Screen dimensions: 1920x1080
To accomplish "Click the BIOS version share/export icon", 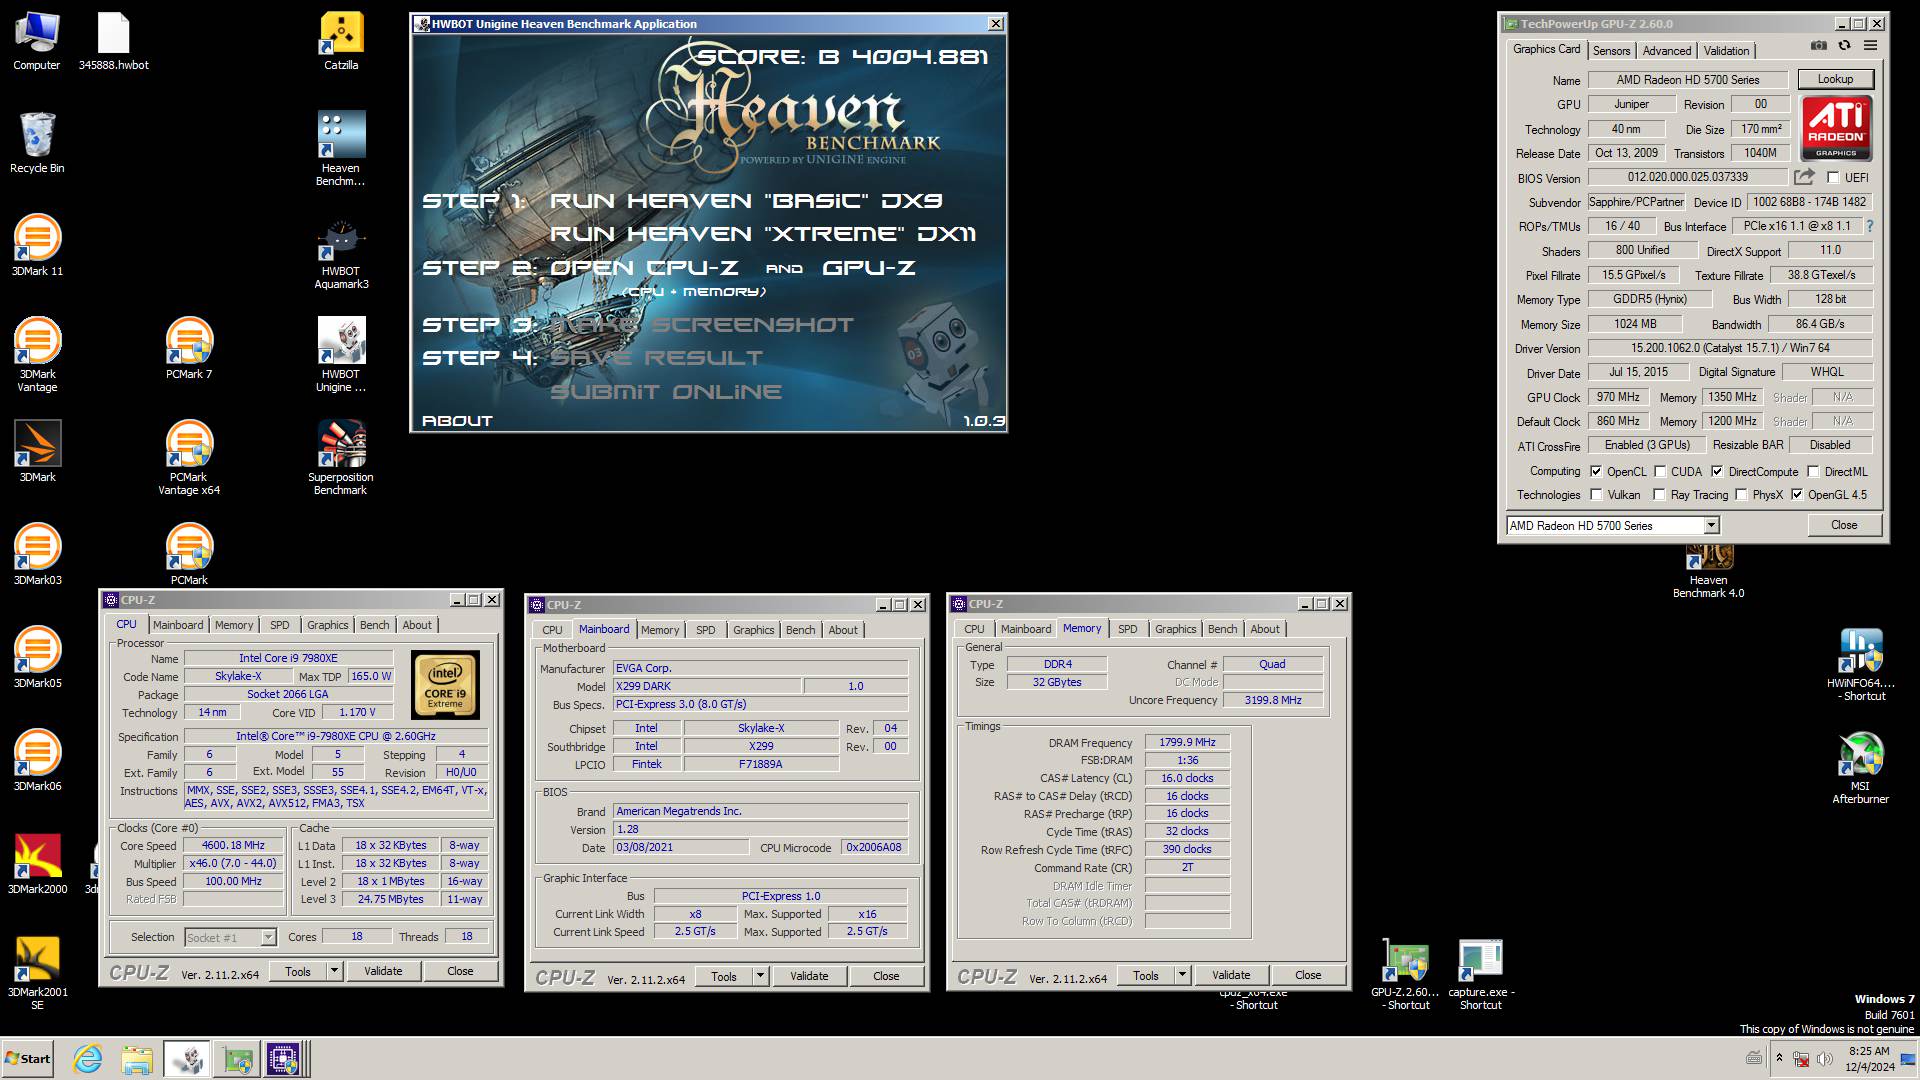I will (x=1804, y=177).
